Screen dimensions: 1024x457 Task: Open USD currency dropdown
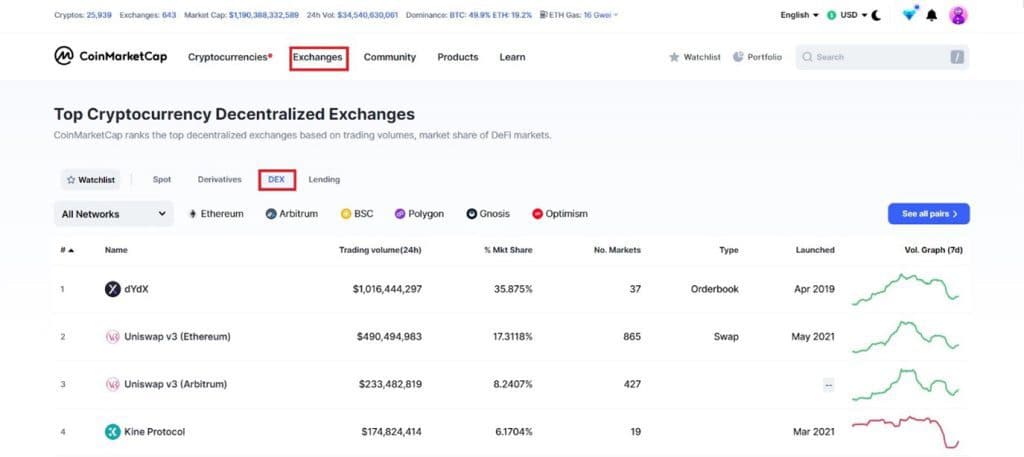[x=846, y=15]
